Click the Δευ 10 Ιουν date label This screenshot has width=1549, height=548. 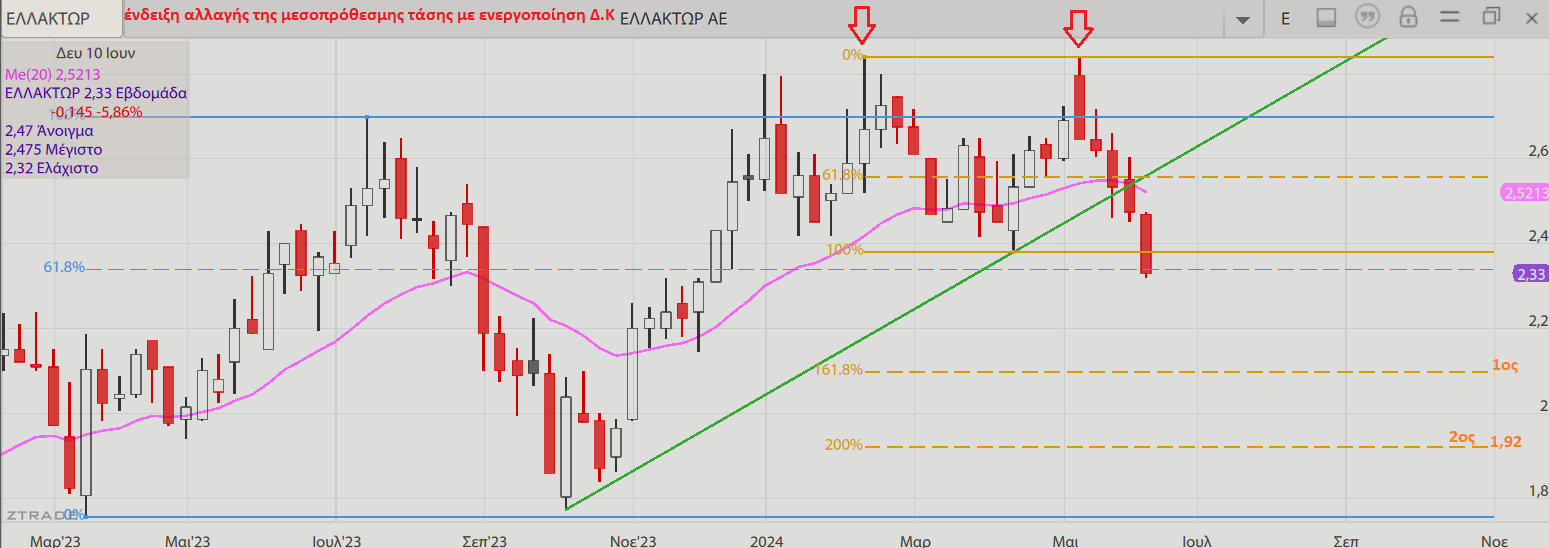95,53
